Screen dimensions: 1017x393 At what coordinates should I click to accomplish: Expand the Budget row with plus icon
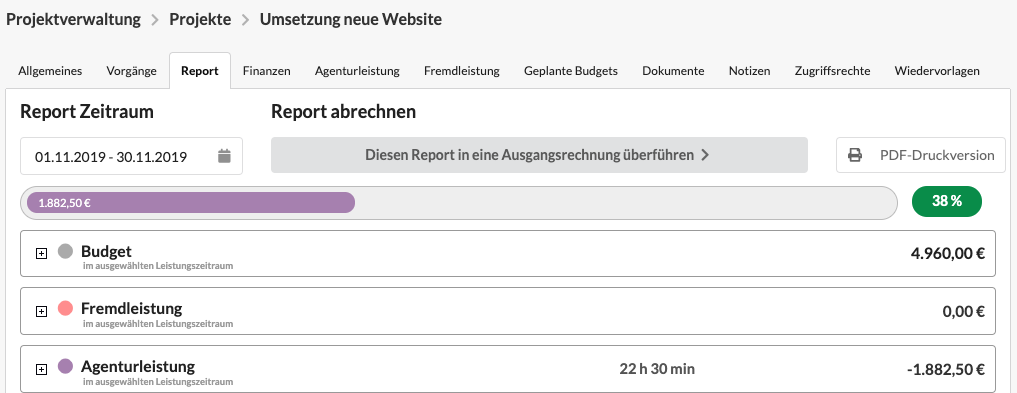(x=42, y=254)
